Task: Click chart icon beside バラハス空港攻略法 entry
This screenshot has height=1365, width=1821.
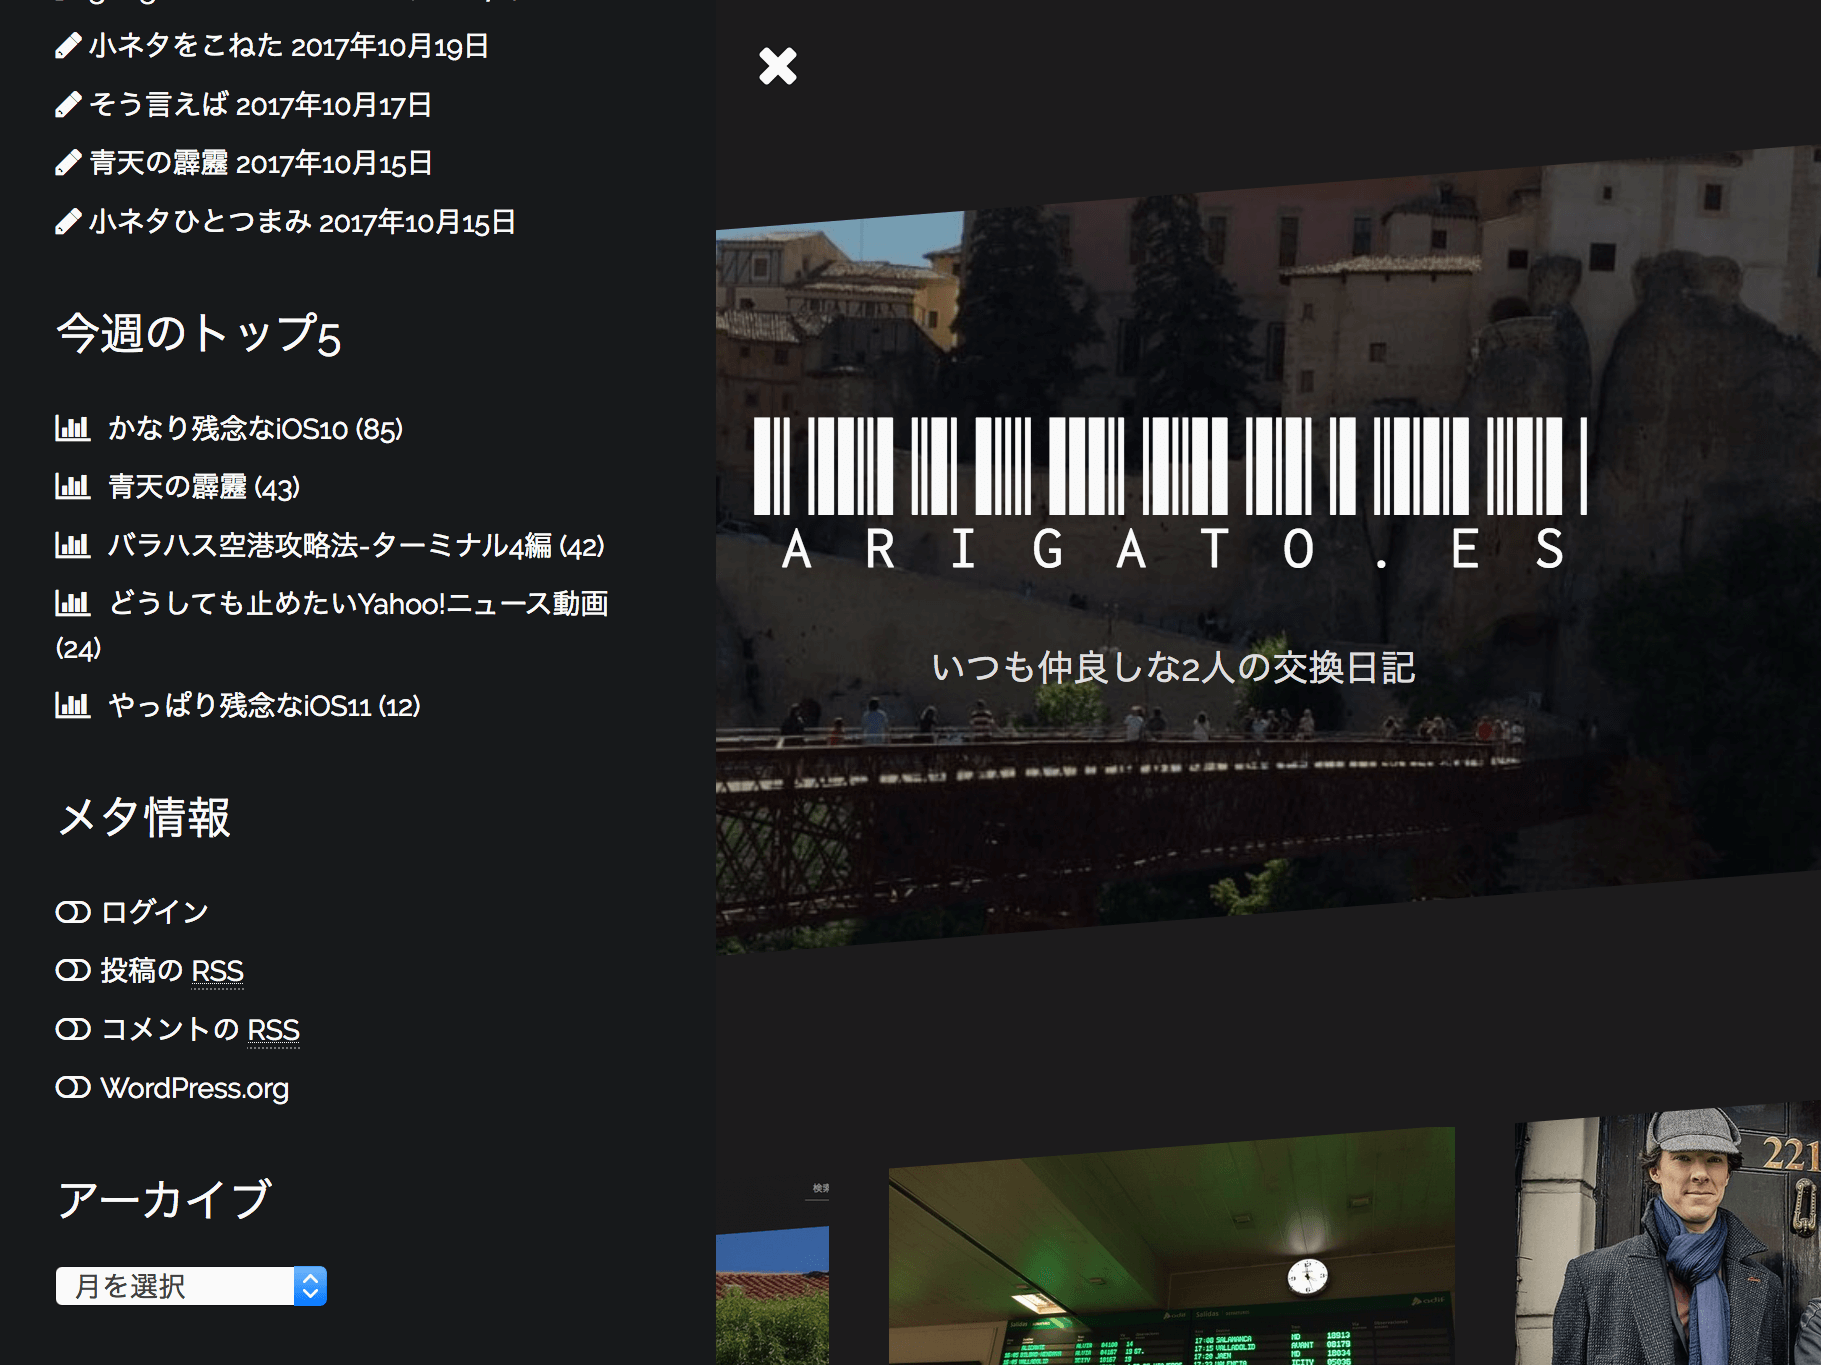Action: tap(72, 546)
